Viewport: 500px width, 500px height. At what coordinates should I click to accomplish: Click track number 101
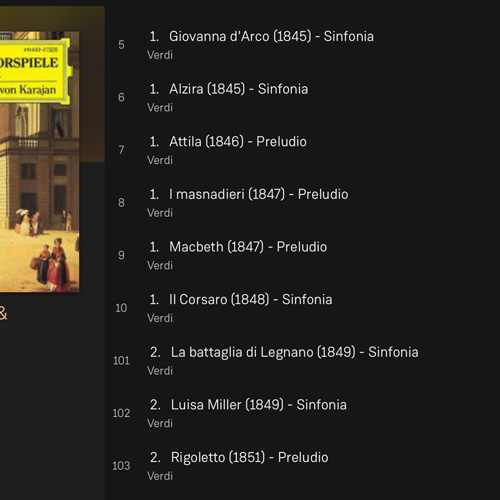click(x=121, y=361)
